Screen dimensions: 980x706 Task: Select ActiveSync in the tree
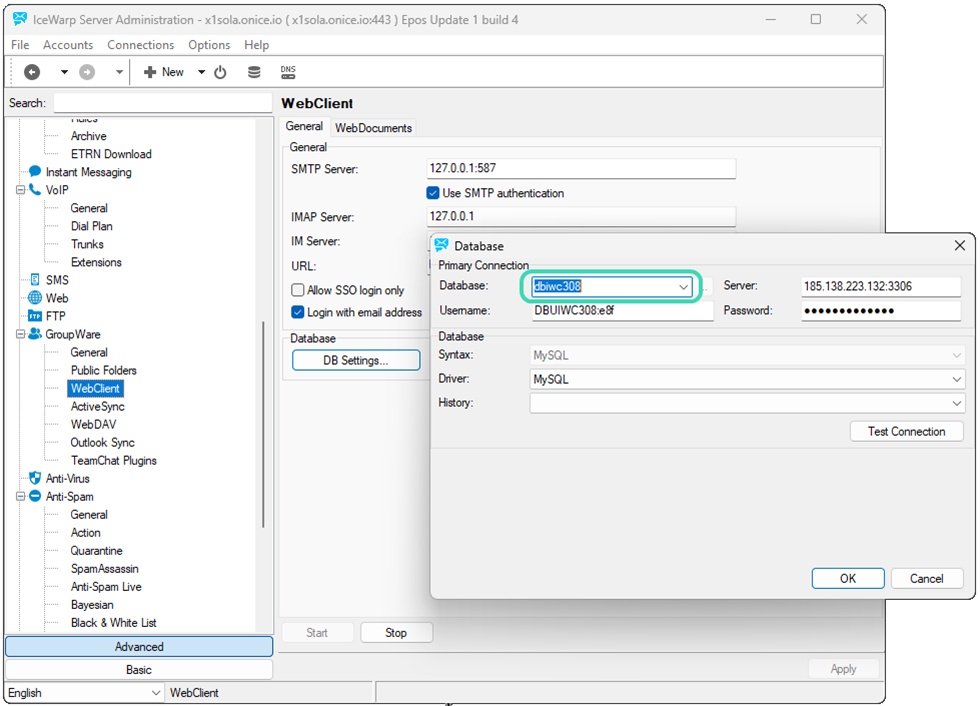(98, 407)
